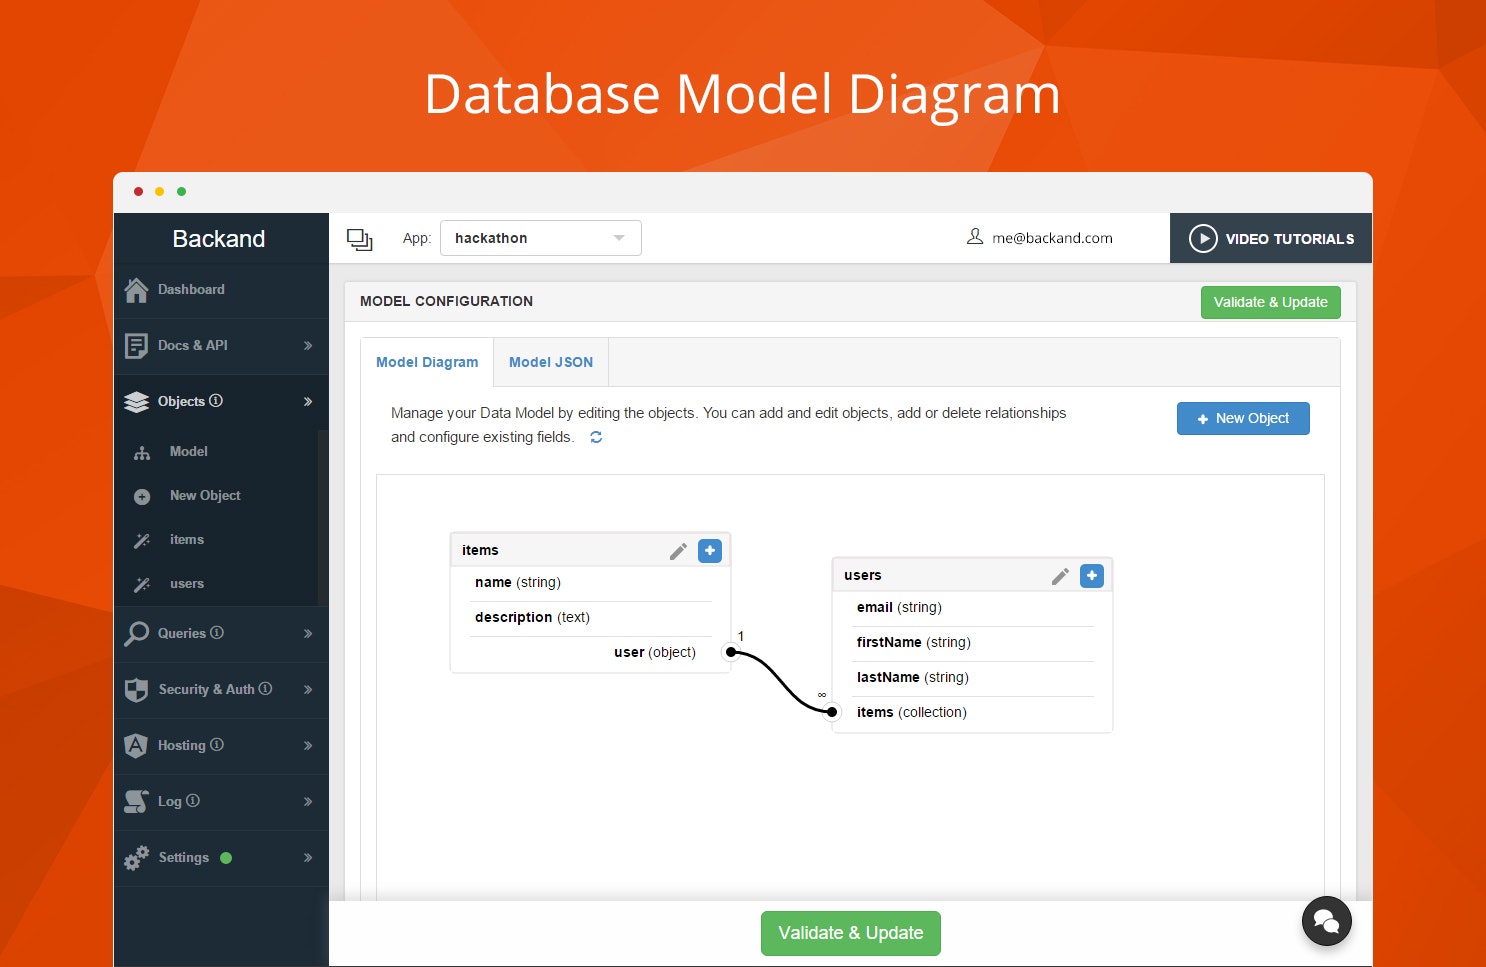Edit the items object with pencil icon
Viewport: 1486px width, 967px height.
678,551
